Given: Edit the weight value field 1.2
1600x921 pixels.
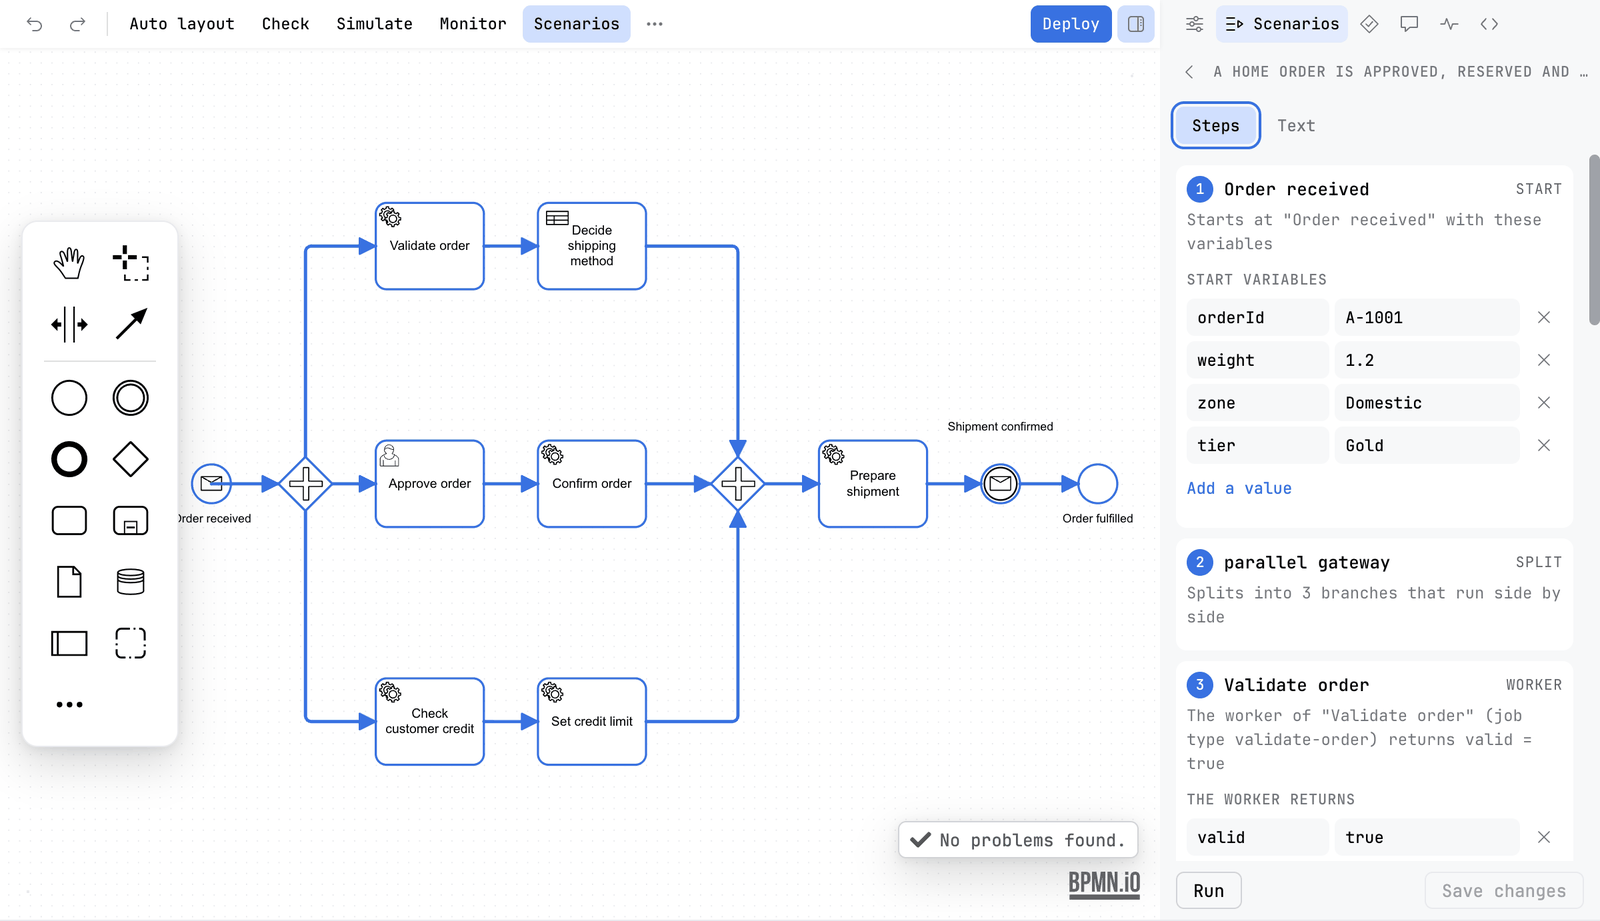Looking at the screenshot, I should [x=1426, y=360].
